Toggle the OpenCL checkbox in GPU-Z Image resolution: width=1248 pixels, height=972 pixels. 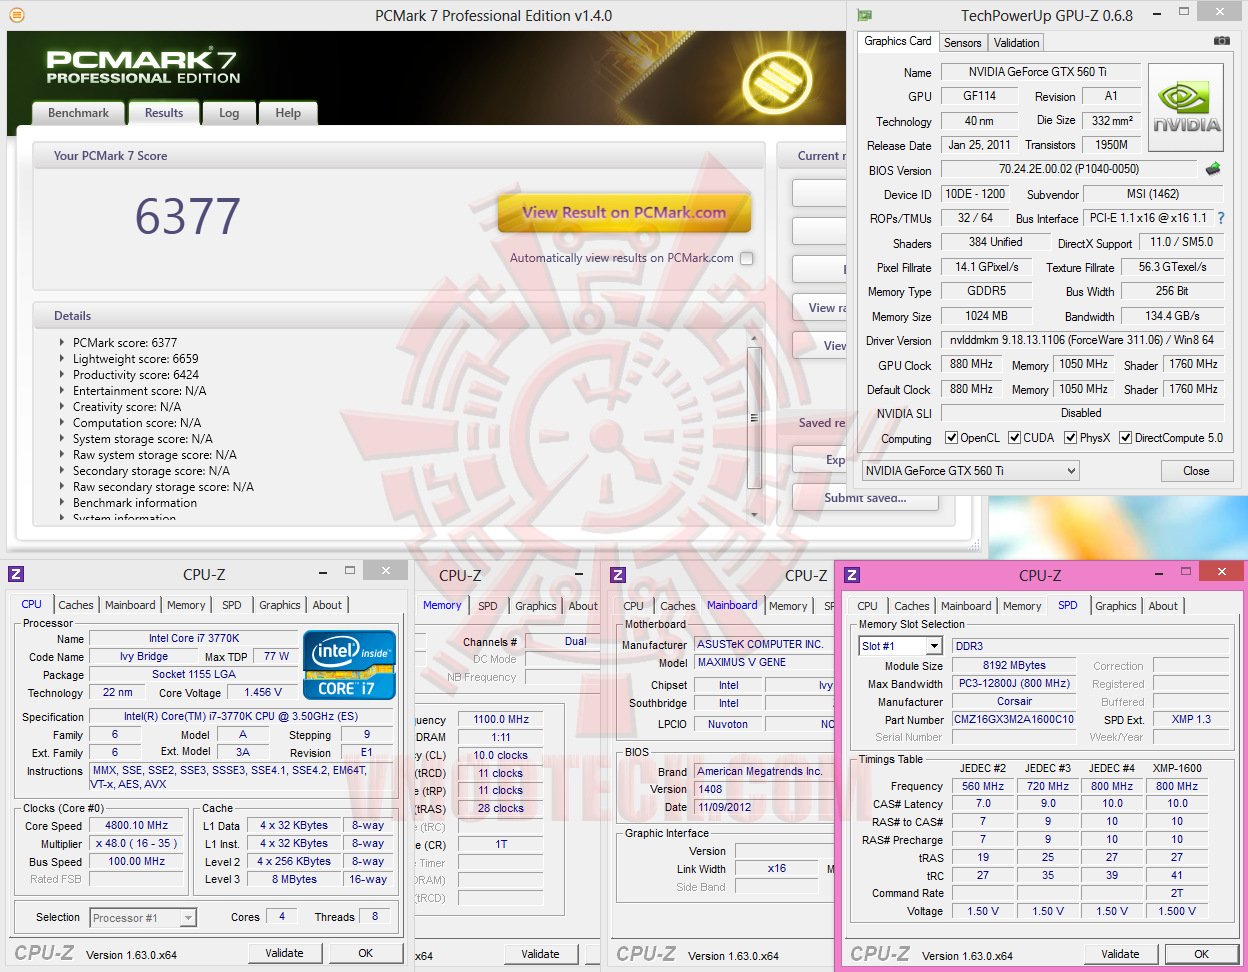[x=951, y=438]
